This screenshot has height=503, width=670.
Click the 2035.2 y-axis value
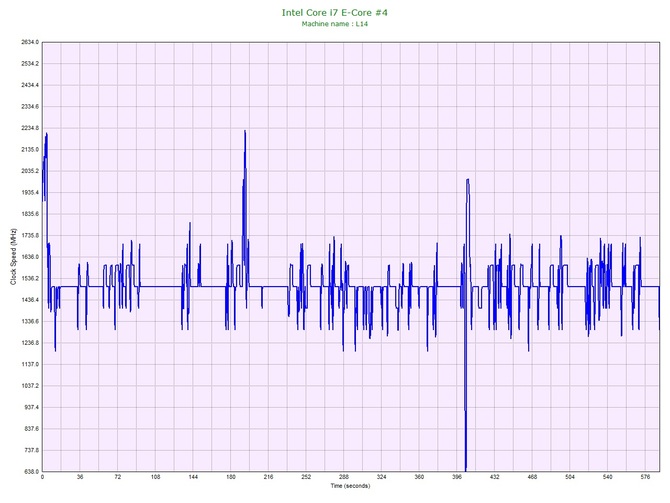tap(30, 171)
